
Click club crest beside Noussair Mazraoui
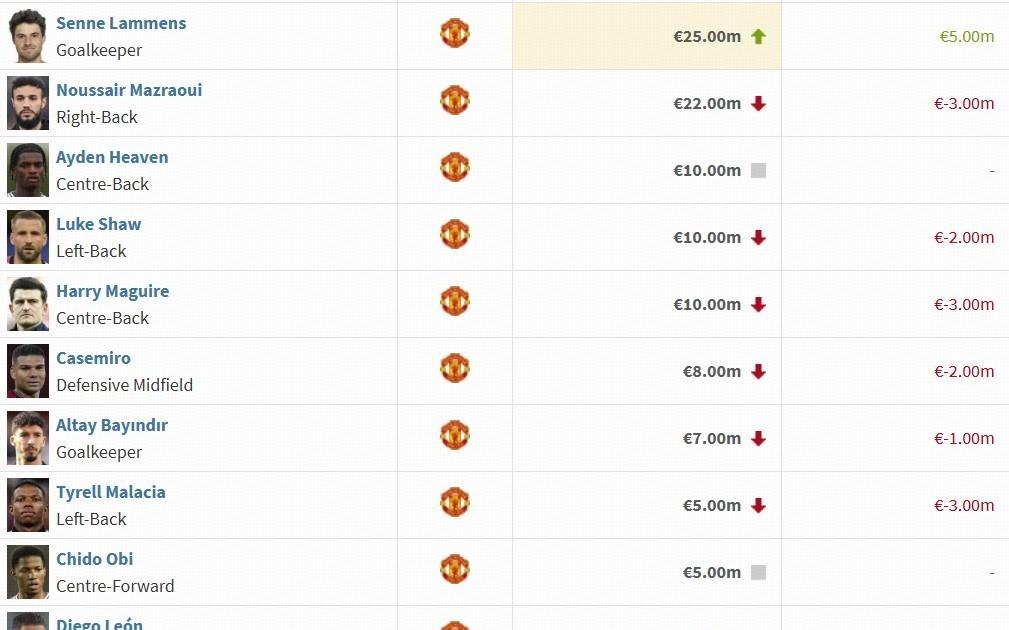(x=455, y=100)
